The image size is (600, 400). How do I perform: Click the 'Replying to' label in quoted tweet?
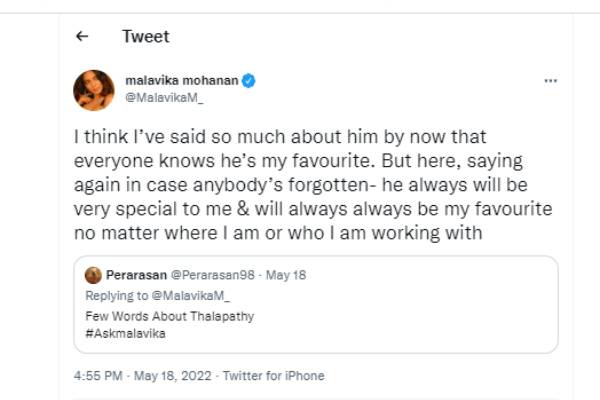(112, 296)
